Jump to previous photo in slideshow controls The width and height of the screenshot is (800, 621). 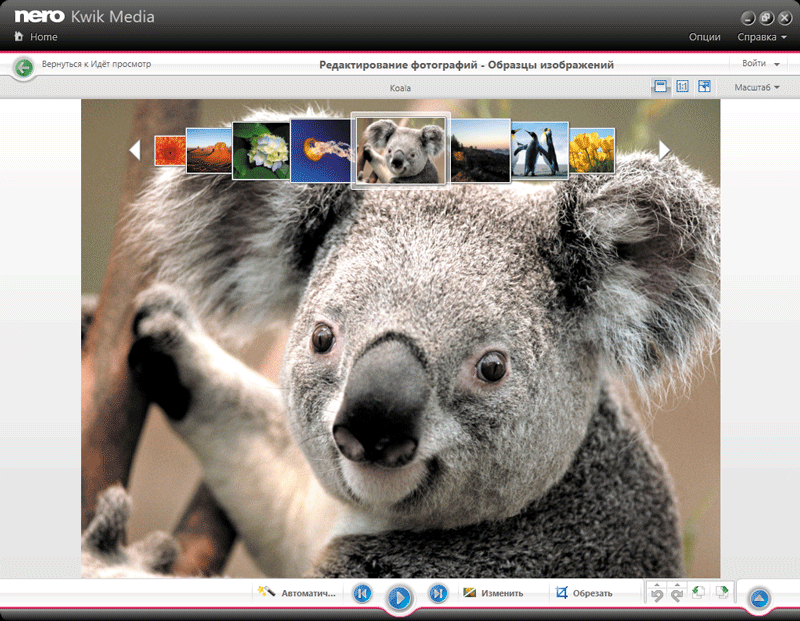click(362, 595)
